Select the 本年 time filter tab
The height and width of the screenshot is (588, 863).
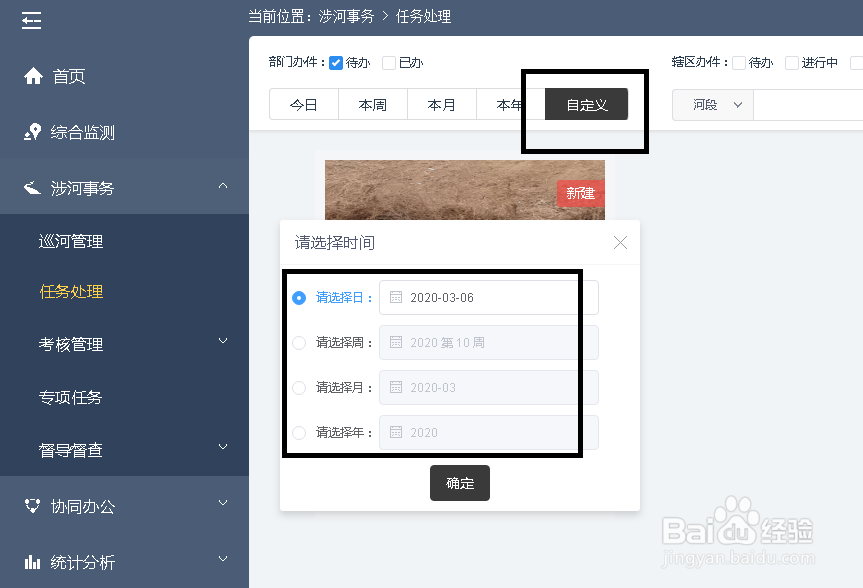click(510, 104)
